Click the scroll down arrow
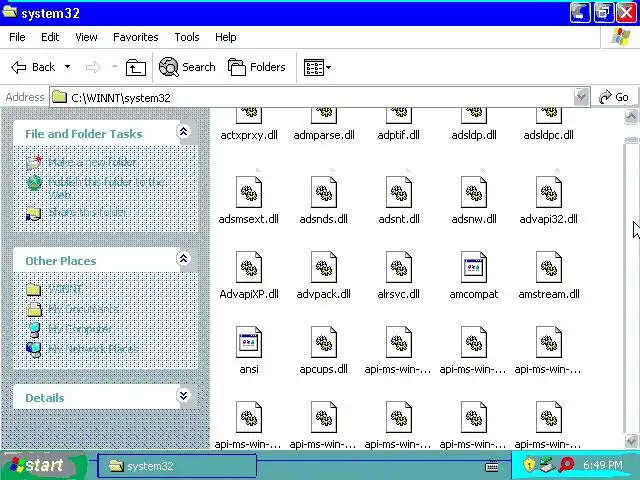 631,441
